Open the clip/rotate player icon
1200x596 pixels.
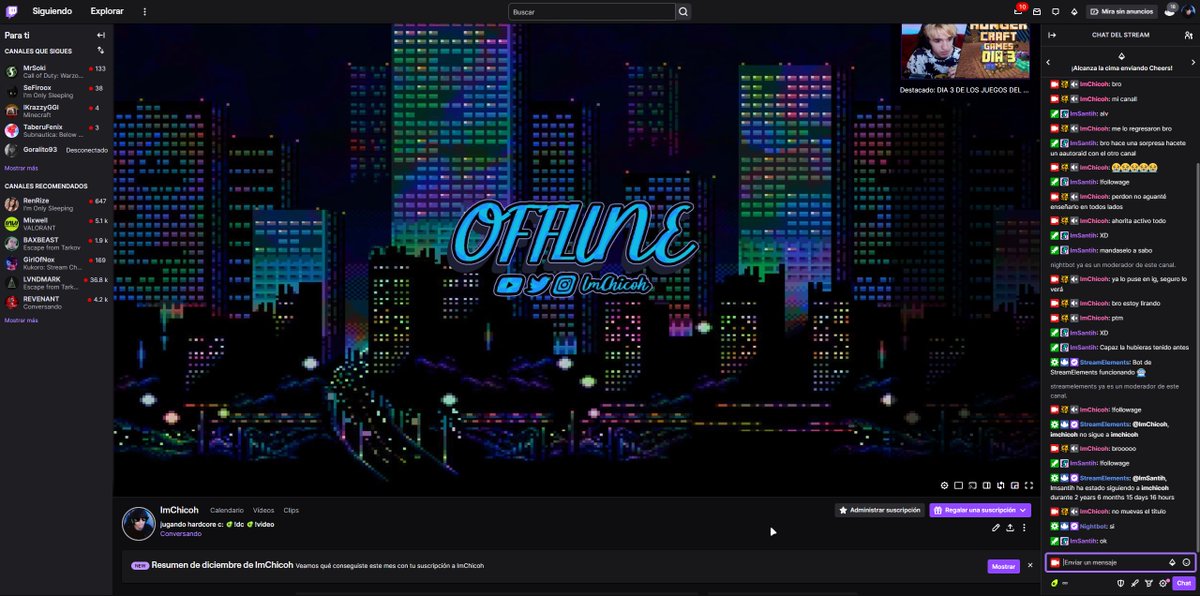pyautogui.click(x=1000, y=485)
